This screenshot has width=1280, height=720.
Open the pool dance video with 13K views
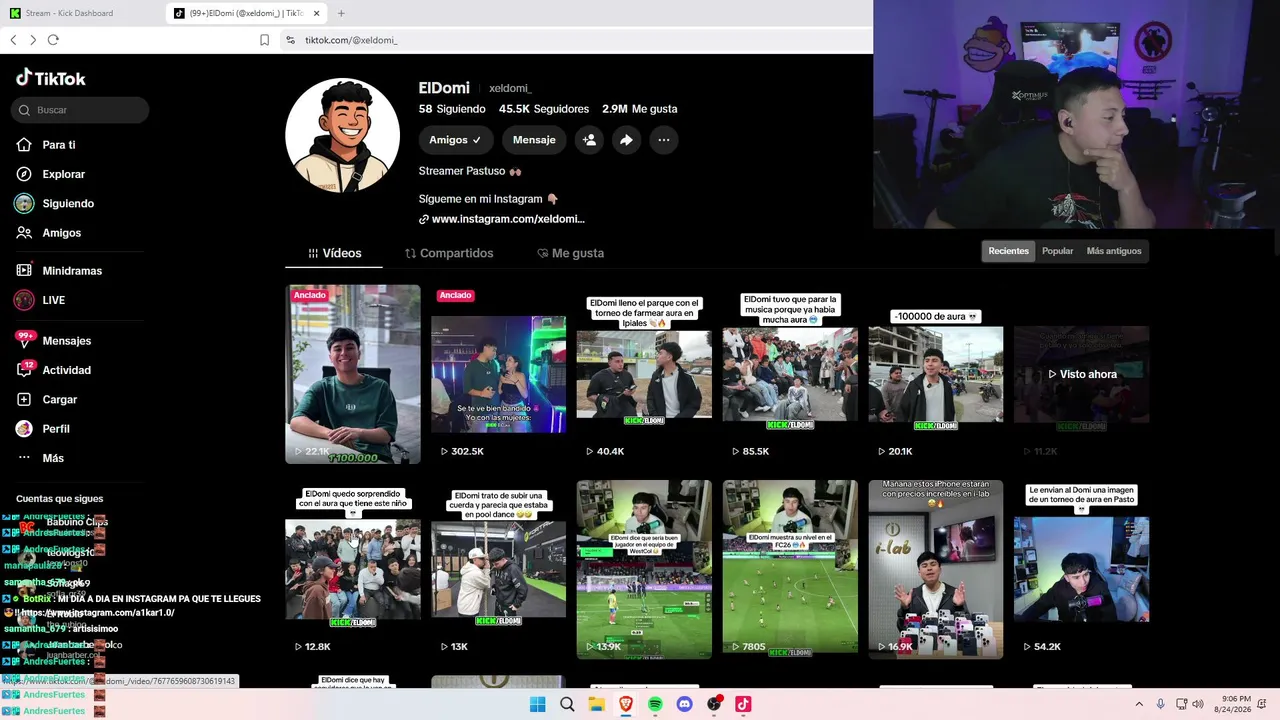tap(498, 569)
